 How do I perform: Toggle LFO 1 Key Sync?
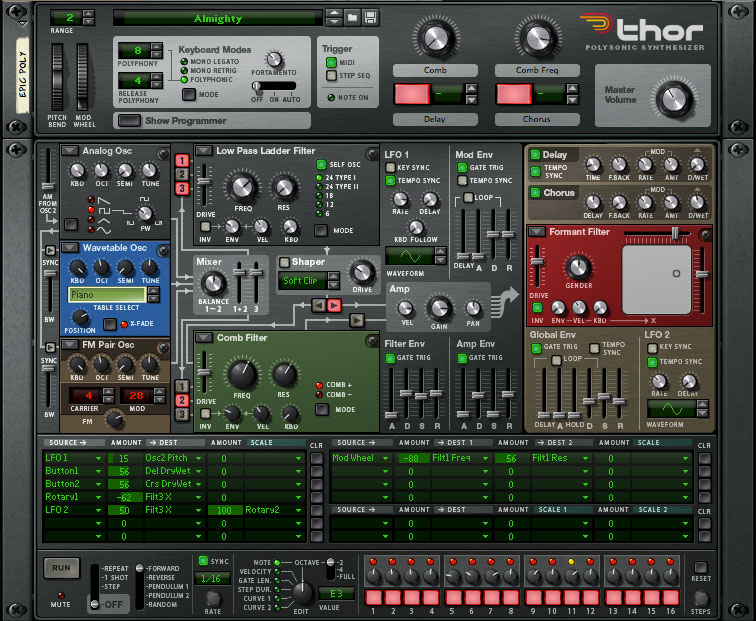[391, 167]
